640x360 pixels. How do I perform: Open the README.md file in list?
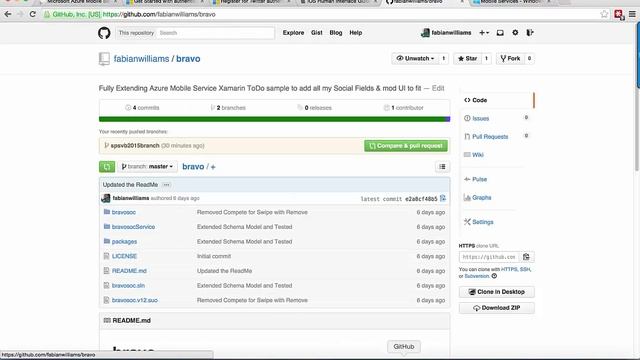click(x=129, y=271)
